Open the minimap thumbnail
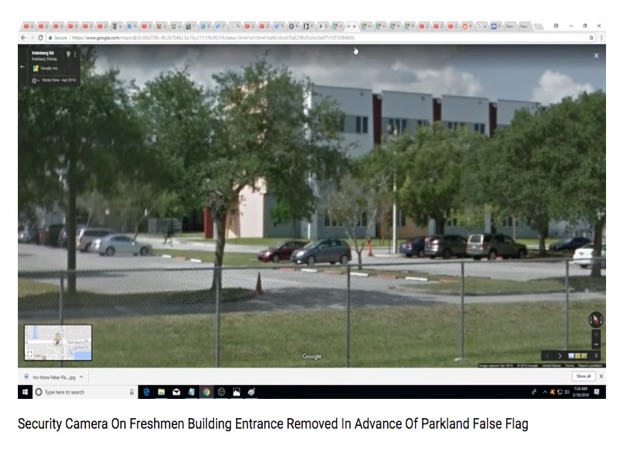Viewport: 626px width, 460px height. (58, 342)
